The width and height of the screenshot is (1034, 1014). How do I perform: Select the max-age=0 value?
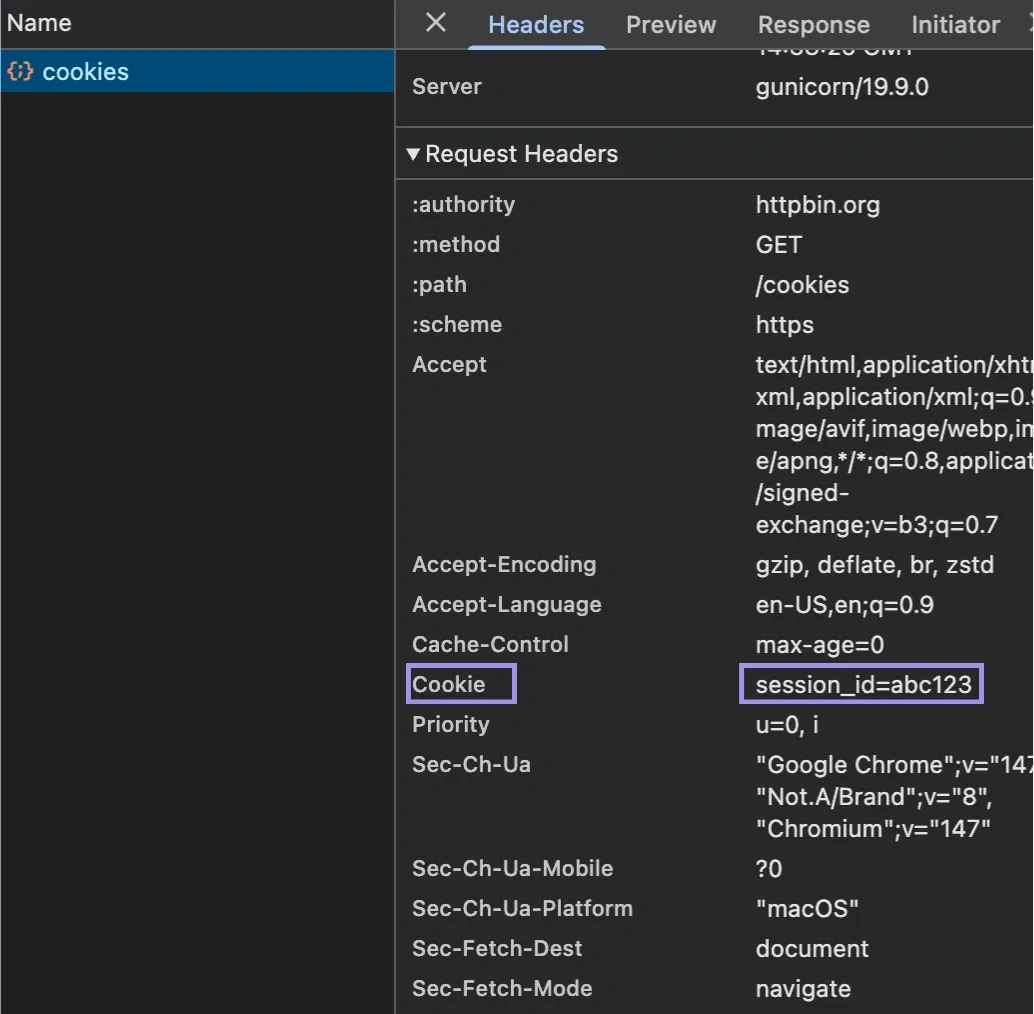(x=819, y=645)
